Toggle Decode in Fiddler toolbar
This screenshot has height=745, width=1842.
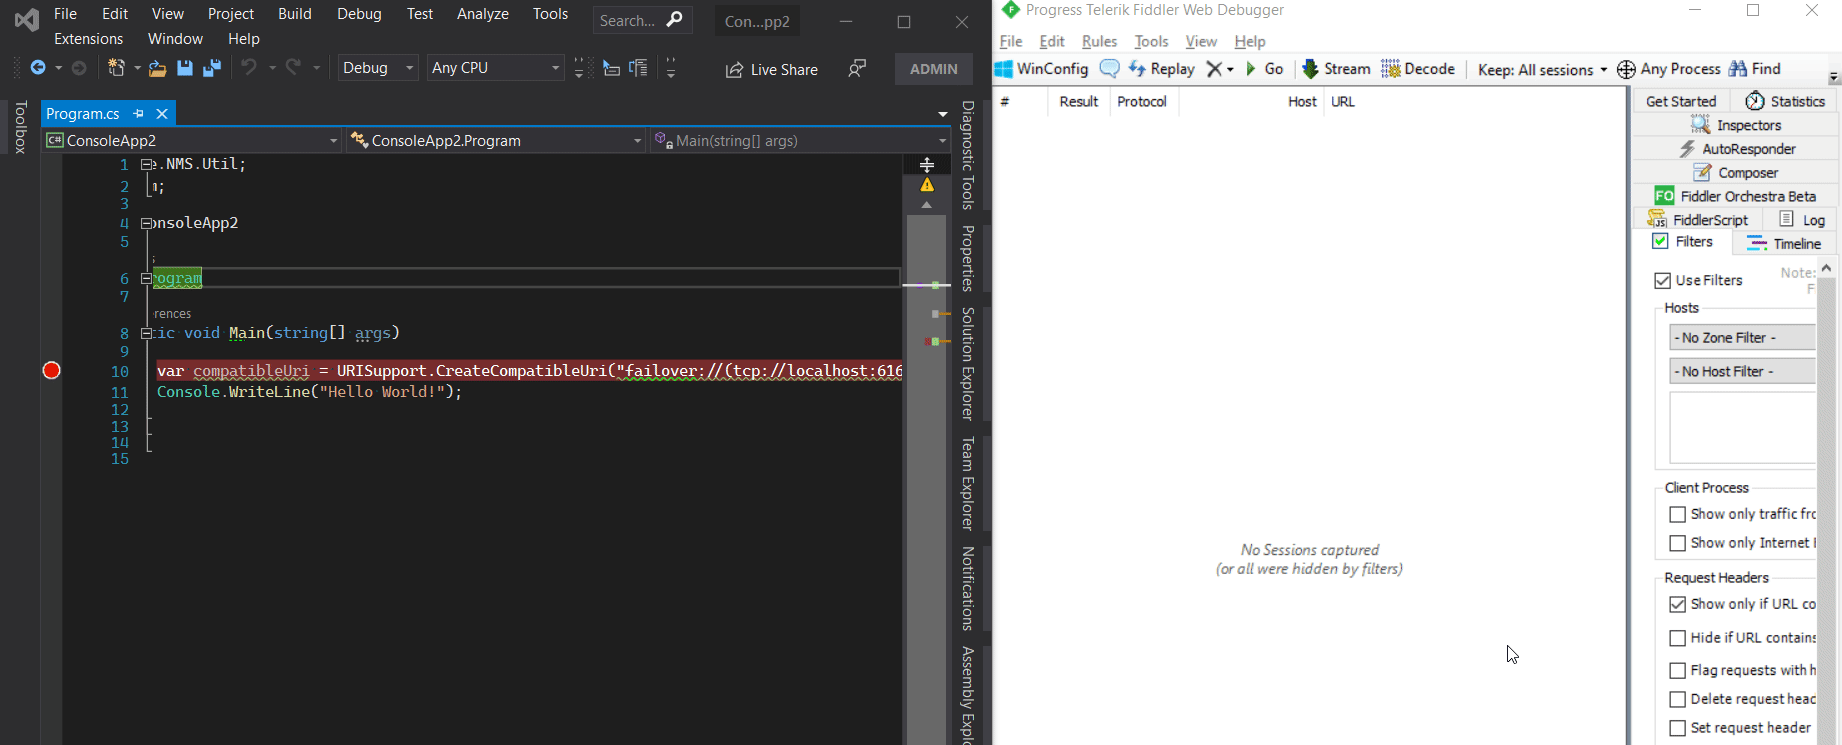click(1418, 69)
